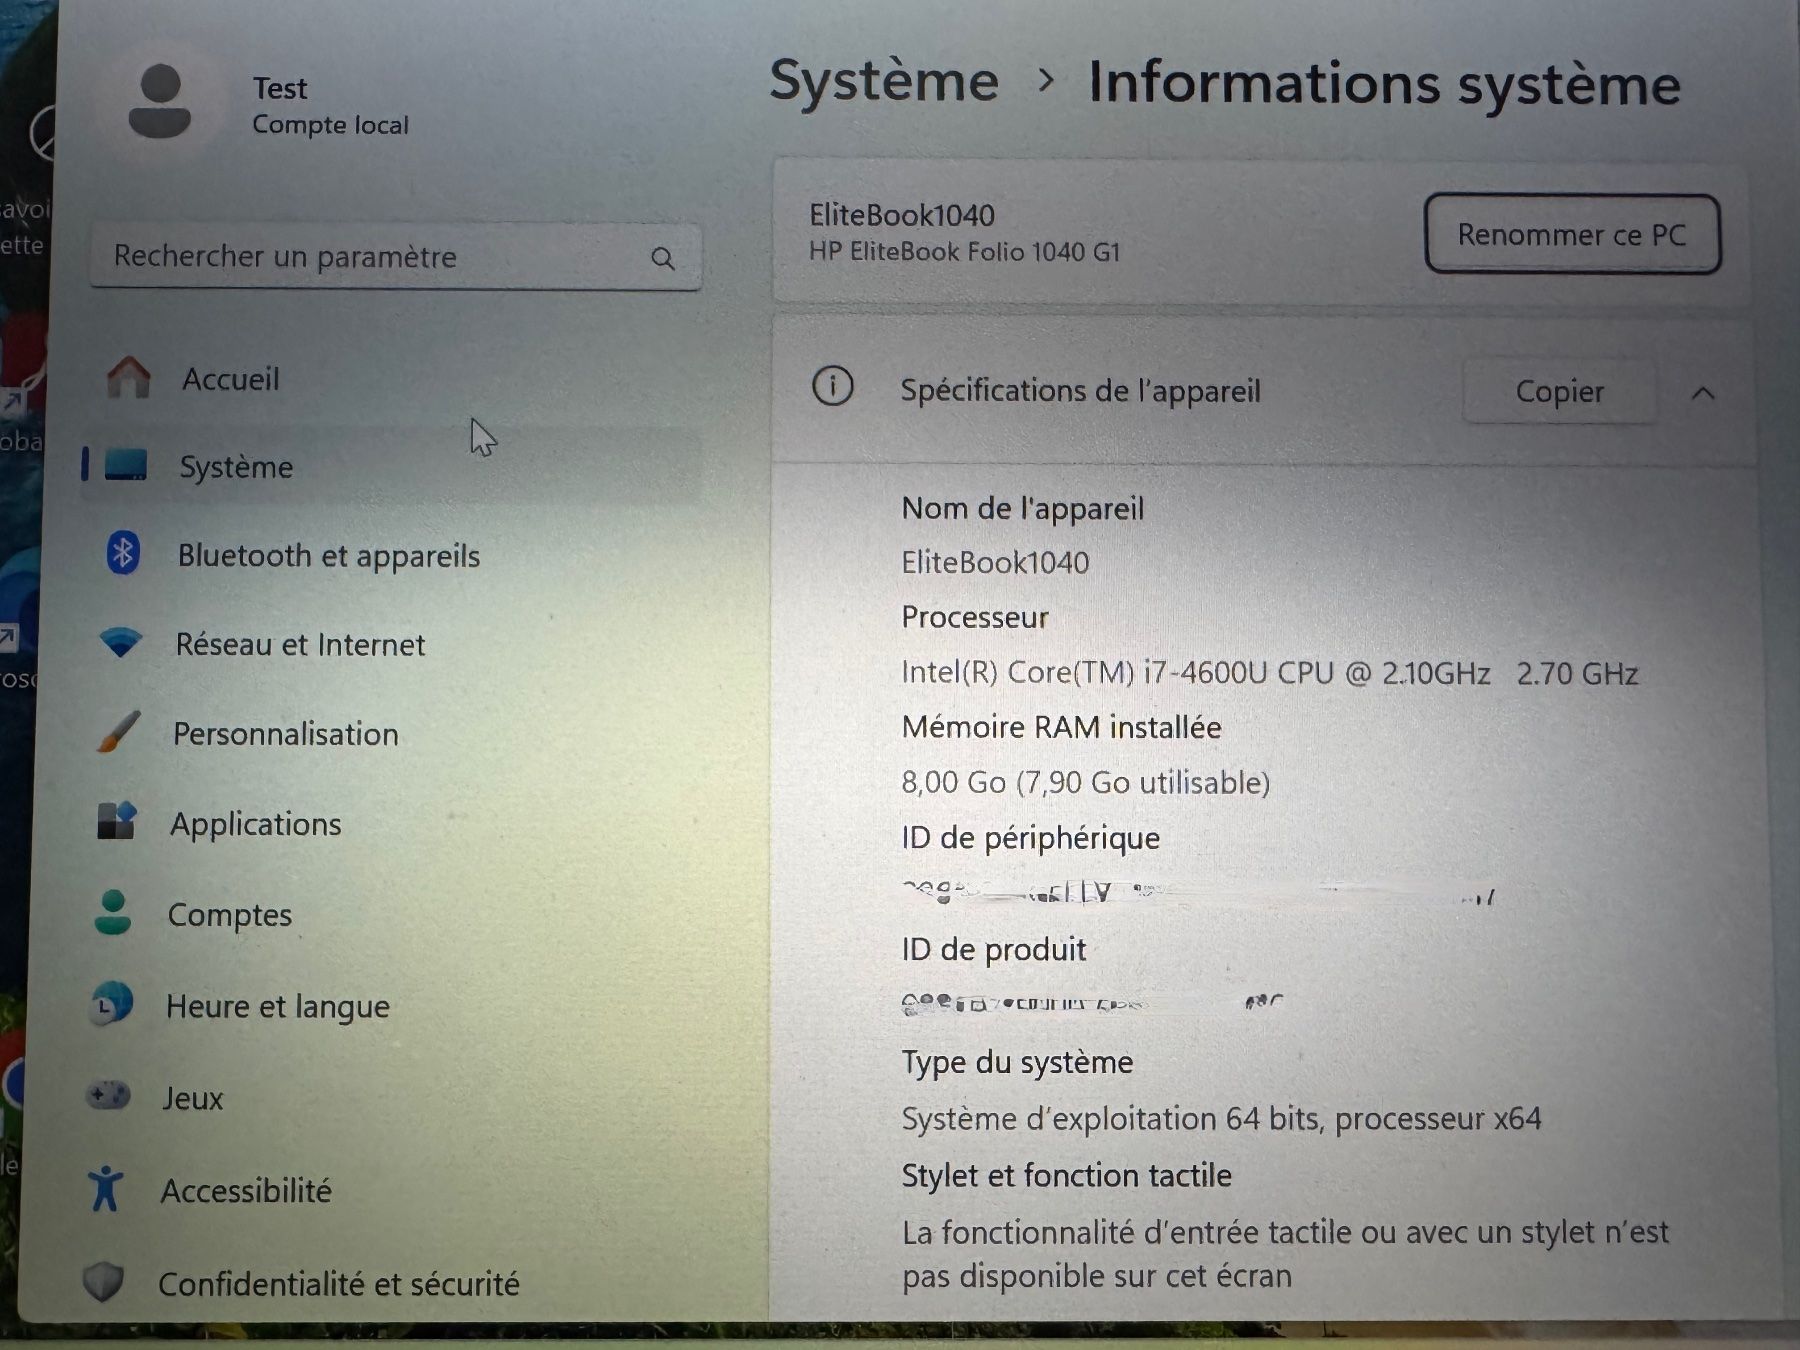The width and height of the screenshot is (1800, 1350).
Task: Click the Bluetooth icon
Action: click(123, 553)
